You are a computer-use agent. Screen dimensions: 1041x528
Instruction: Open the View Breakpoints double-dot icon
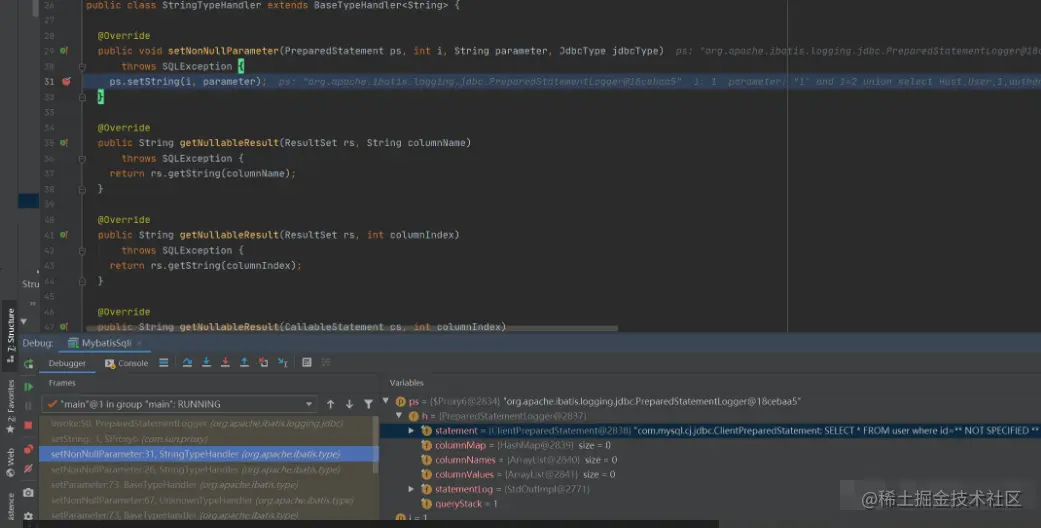click(29, 449)
